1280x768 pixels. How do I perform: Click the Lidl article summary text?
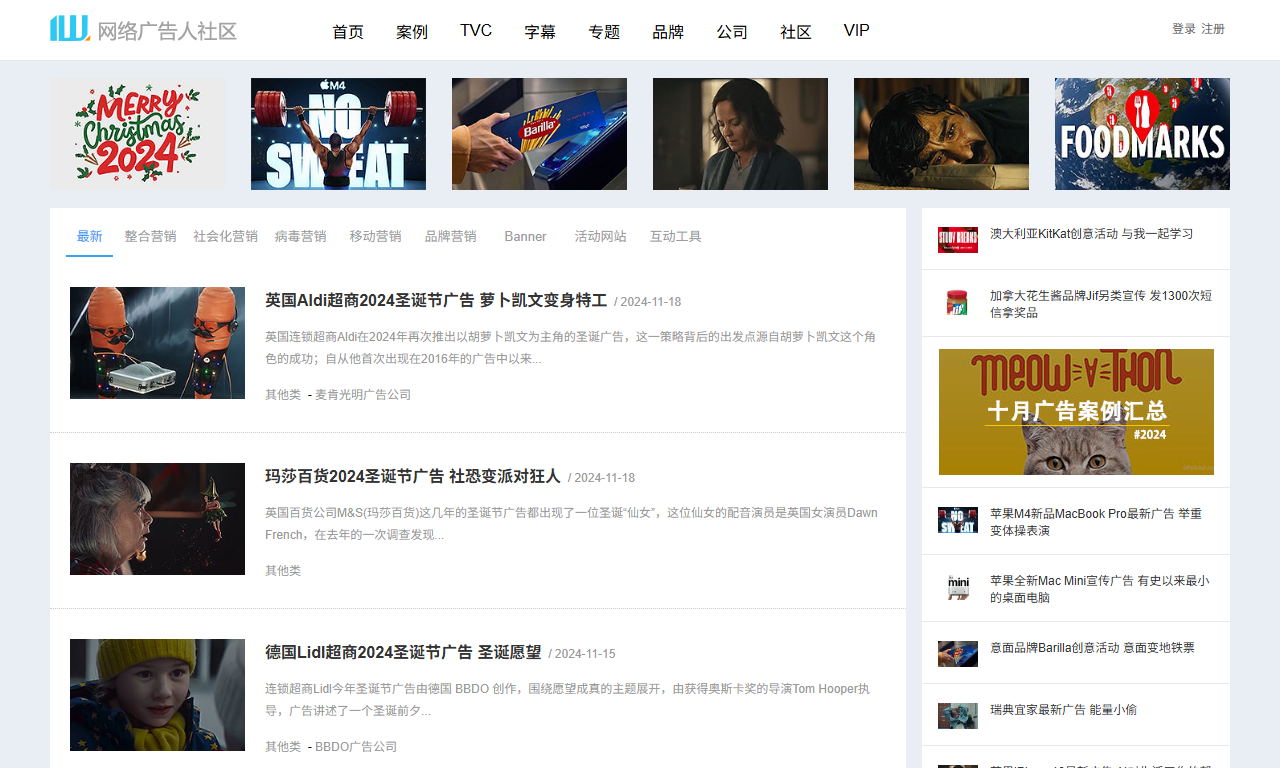(x=567, y=700)
